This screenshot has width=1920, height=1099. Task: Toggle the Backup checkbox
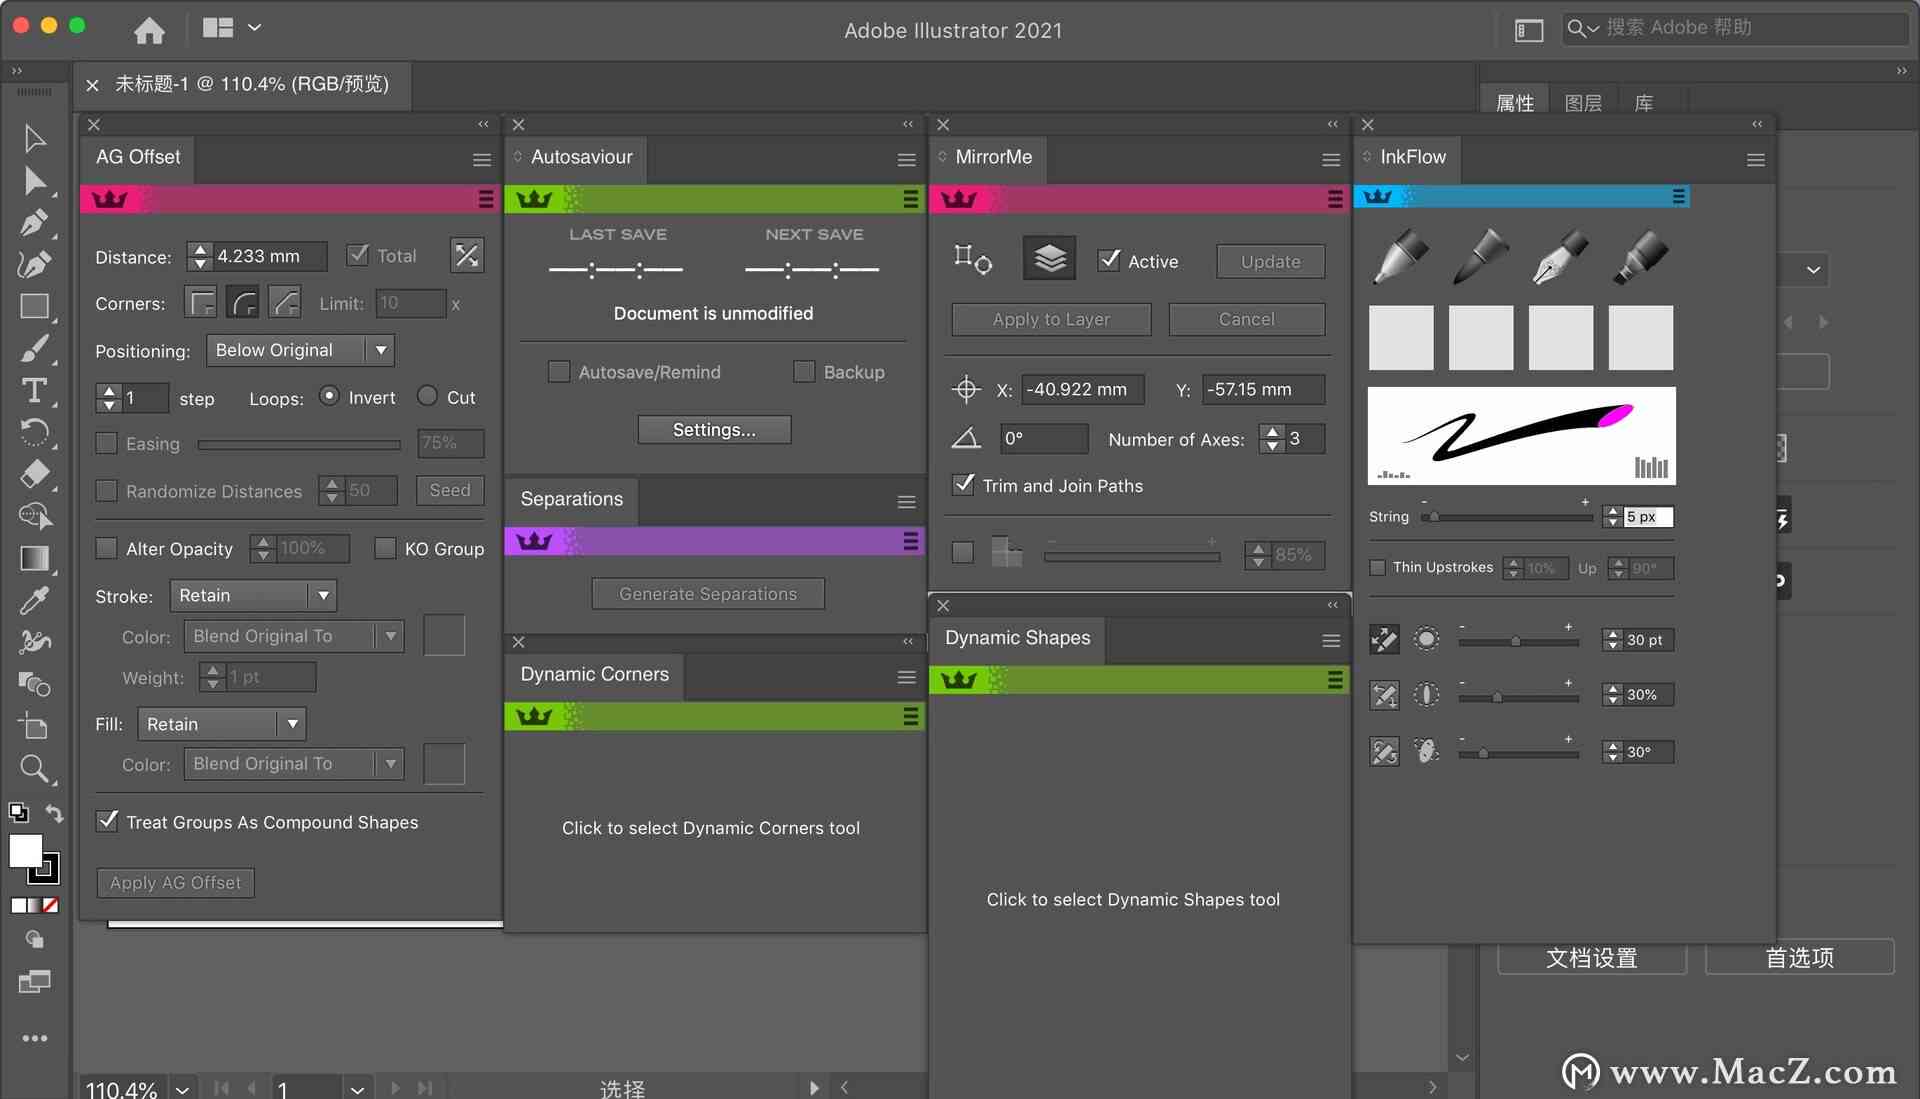[x=804, y=372]
